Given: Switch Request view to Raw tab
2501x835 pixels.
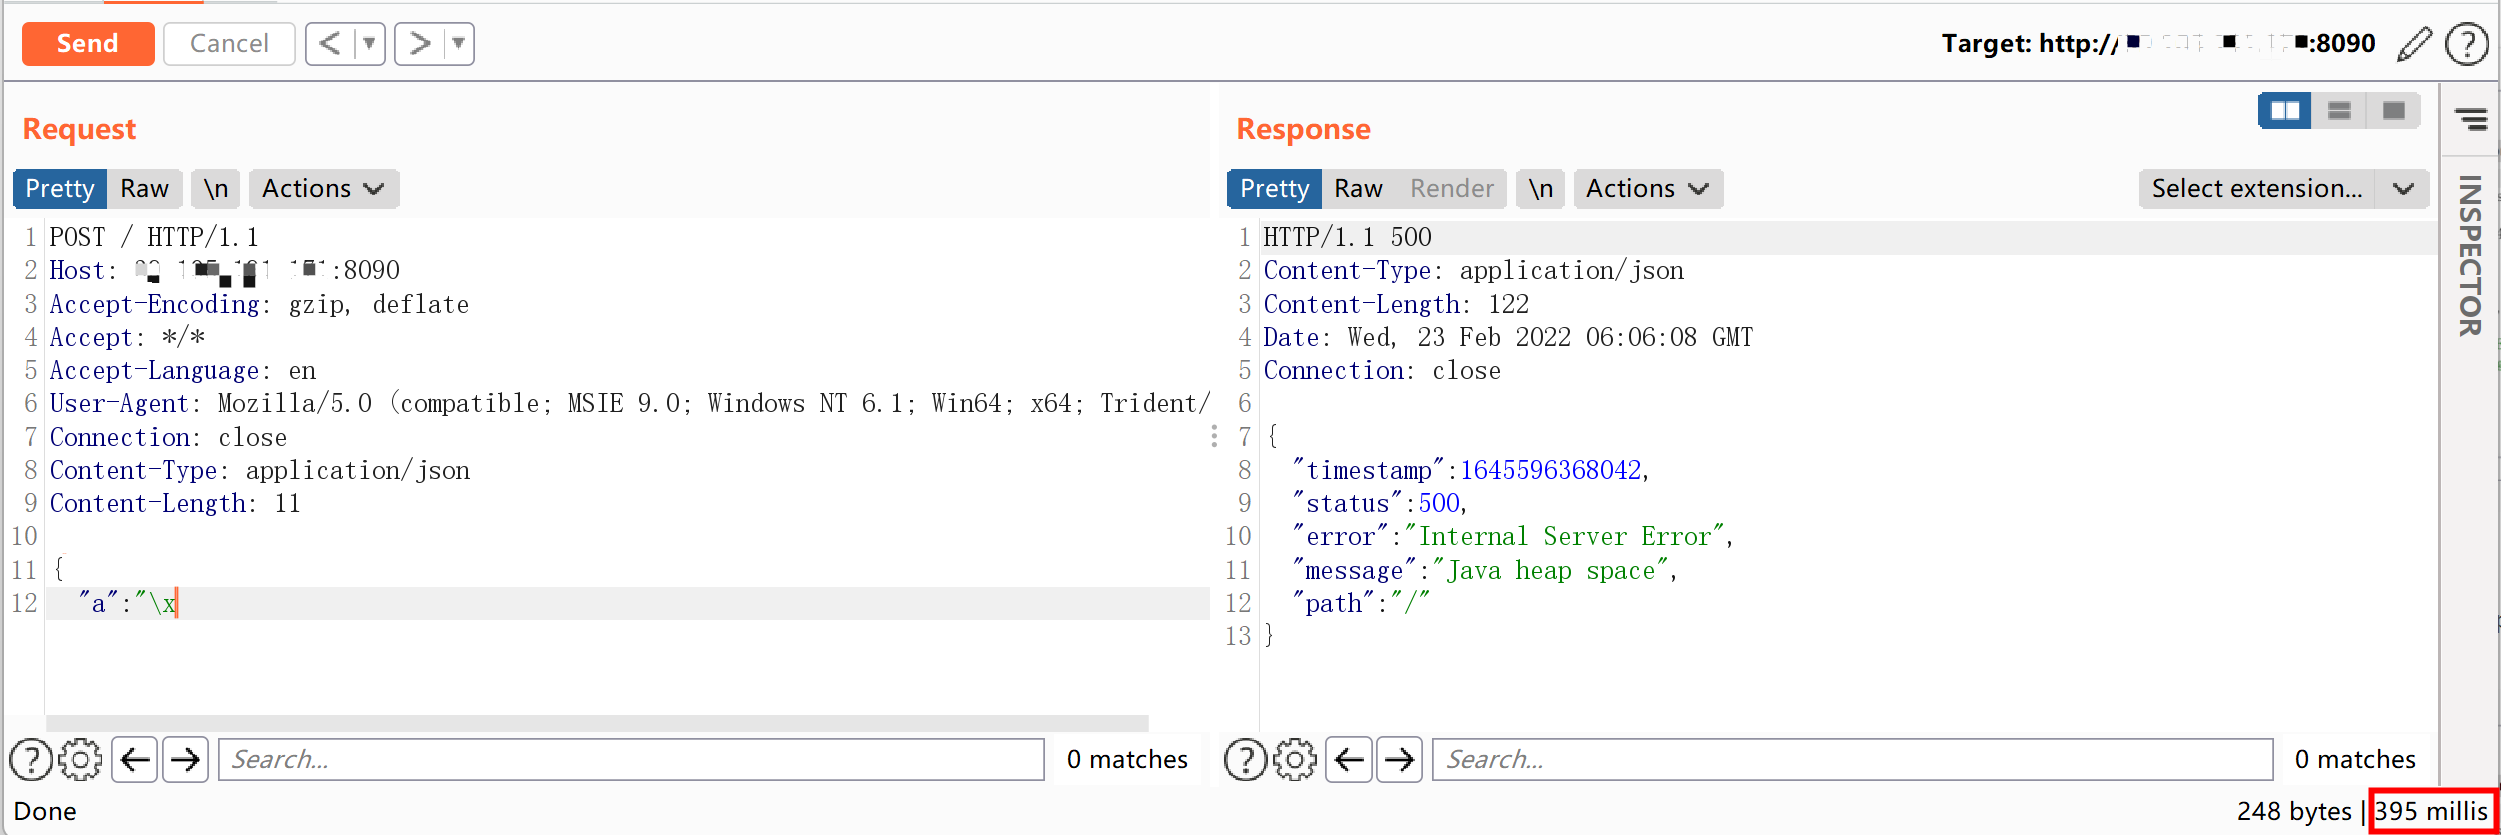Looking at the screenshot, I should 144,189.
